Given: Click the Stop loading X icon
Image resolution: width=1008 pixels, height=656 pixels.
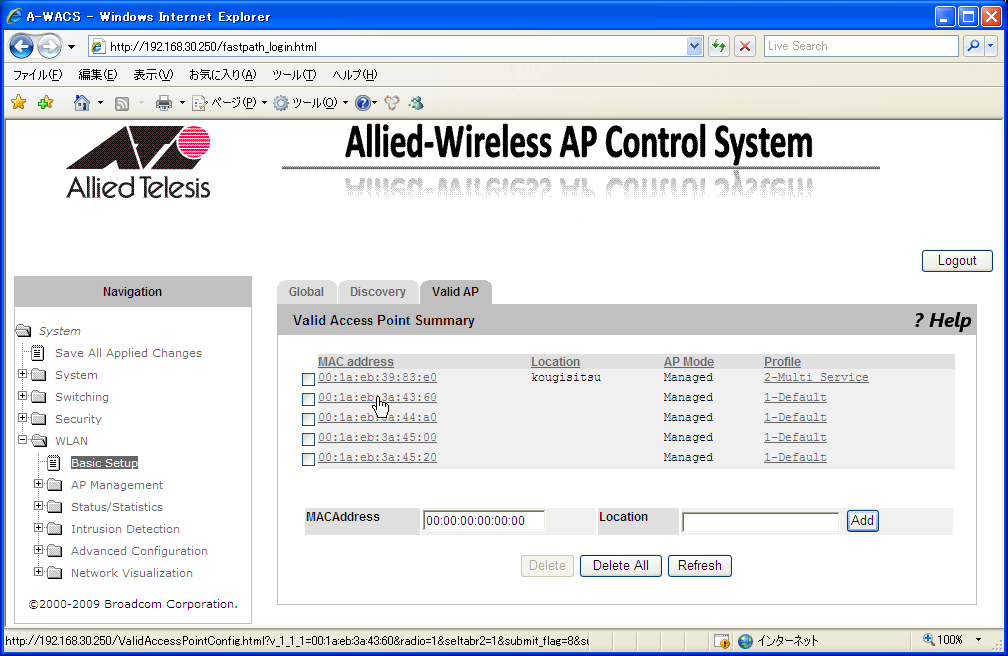Looking at the screenshot, I should click(744, 46).
